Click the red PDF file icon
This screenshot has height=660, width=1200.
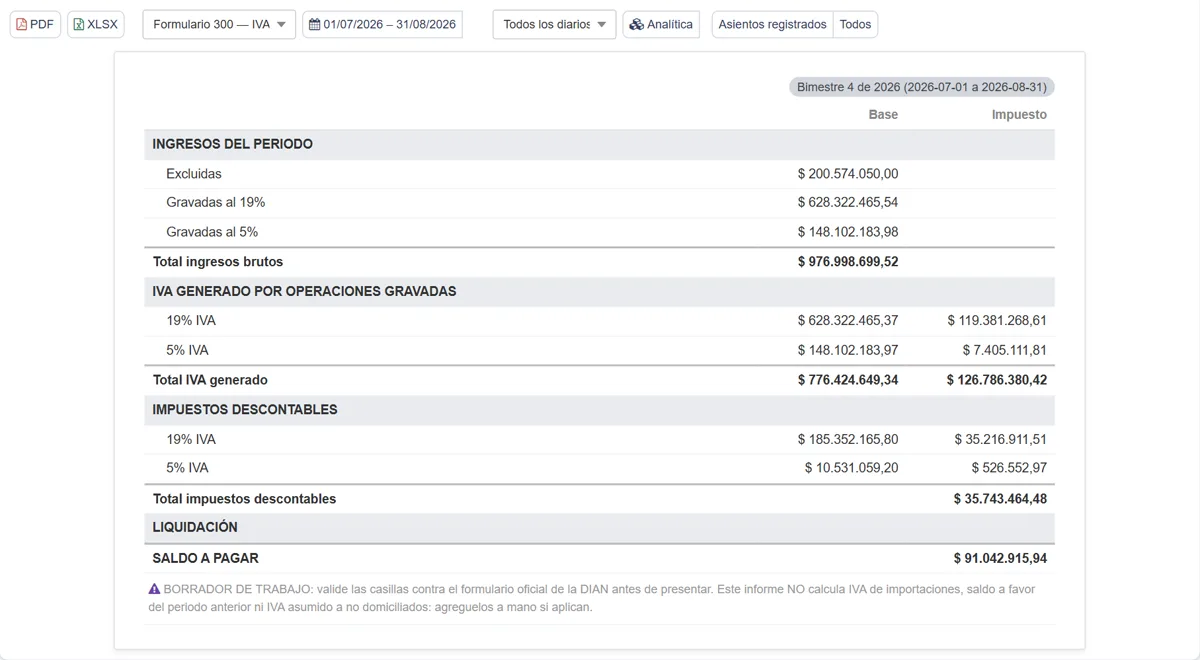coord(22,24)
